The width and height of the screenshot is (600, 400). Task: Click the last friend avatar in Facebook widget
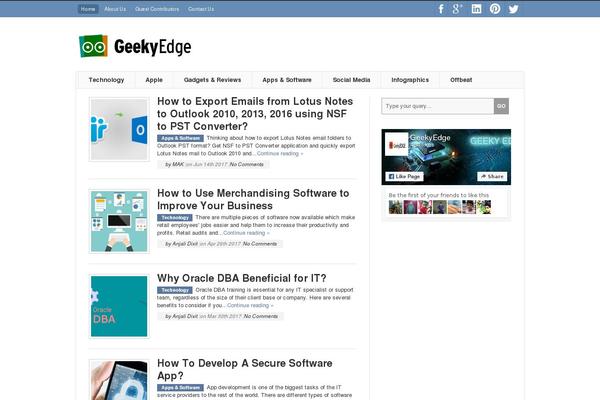click(x=484, y=207)
